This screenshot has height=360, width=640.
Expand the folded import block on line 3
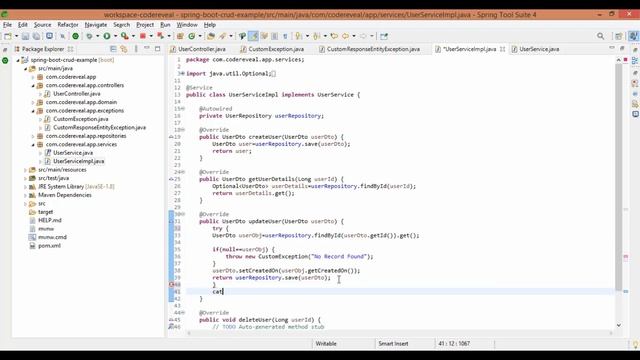182,73
